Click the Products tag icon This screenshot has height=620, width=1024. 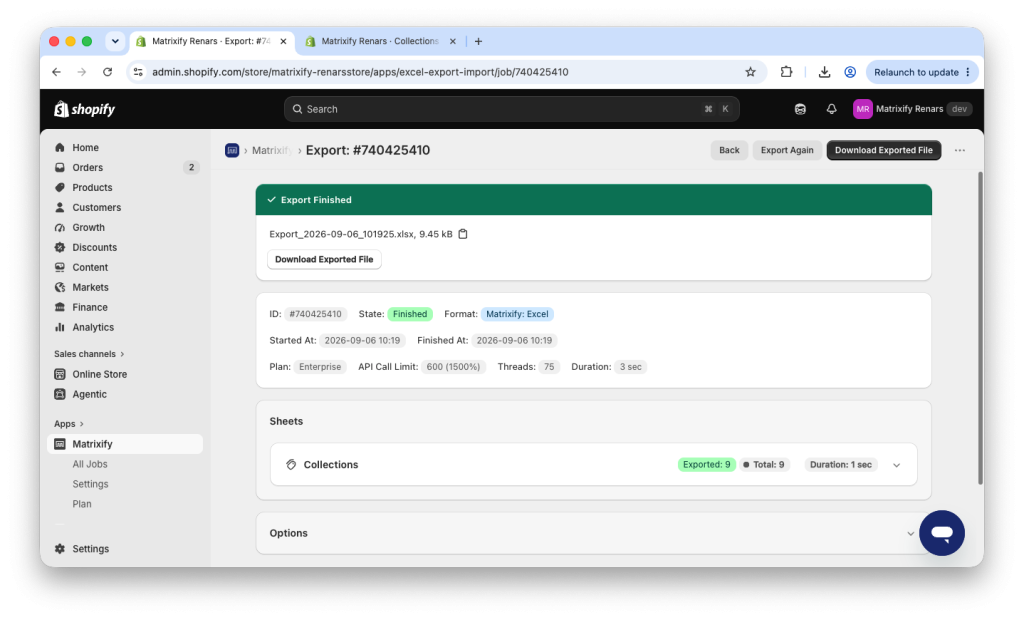pos(60,188)
